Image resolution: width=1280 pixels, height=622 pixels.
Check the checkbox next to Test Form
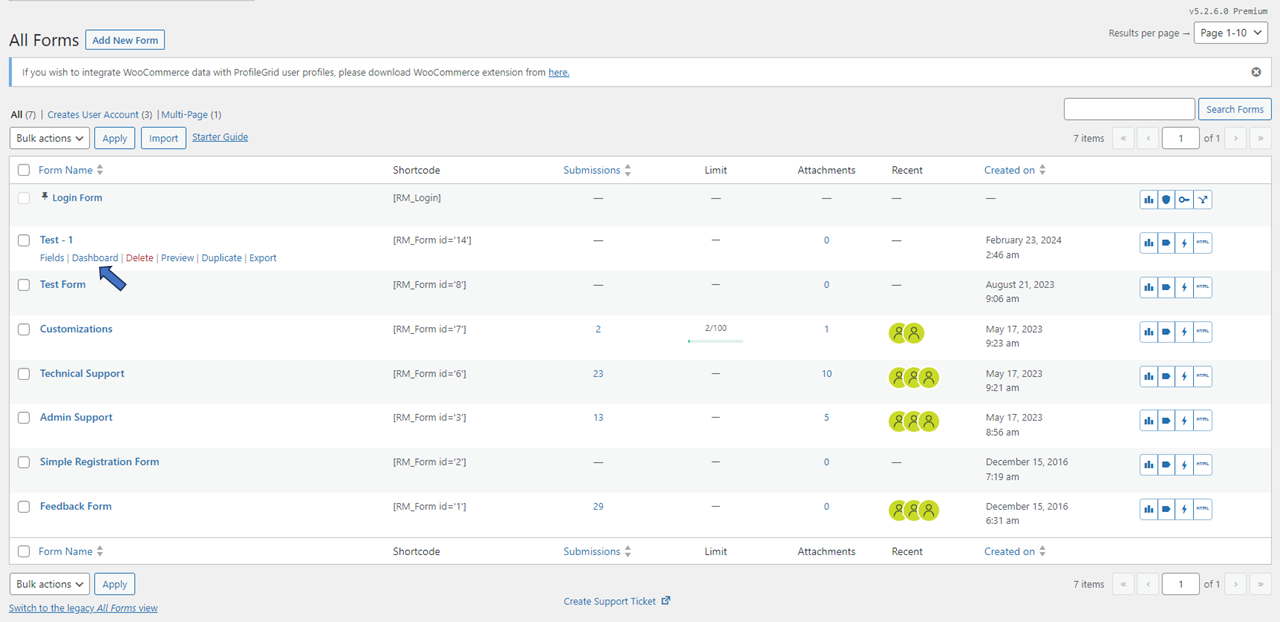tap(23, 284)
